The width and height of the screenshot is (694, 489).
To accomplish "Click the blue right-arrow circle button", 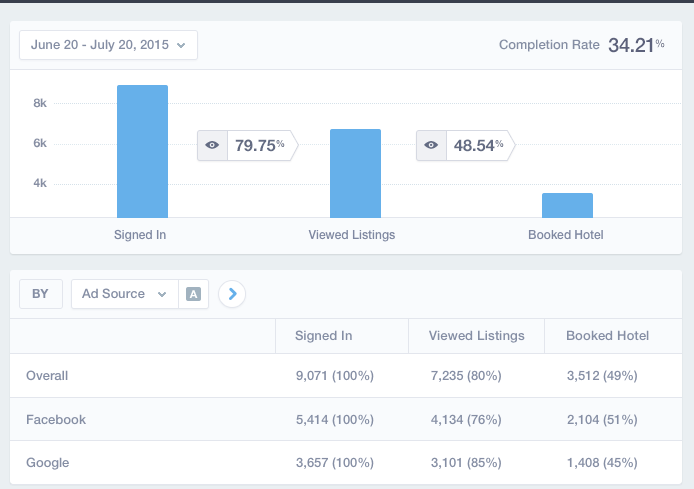I will coord(232,294).
